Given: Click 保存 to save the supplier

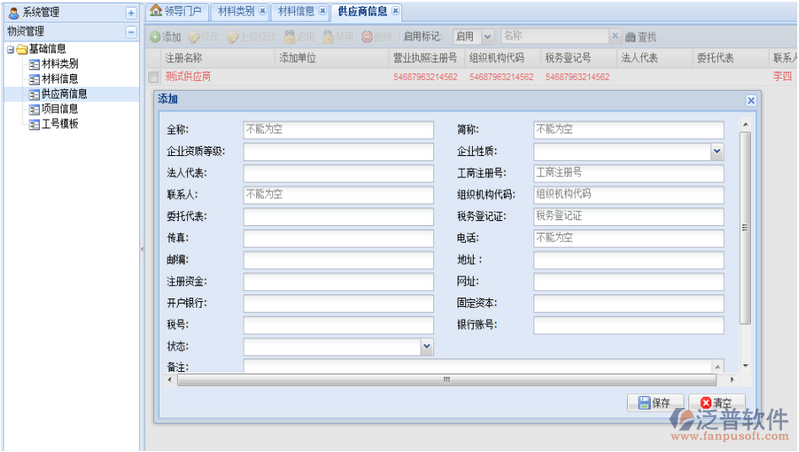Looking at the screenshot, I should coord(654,402).
